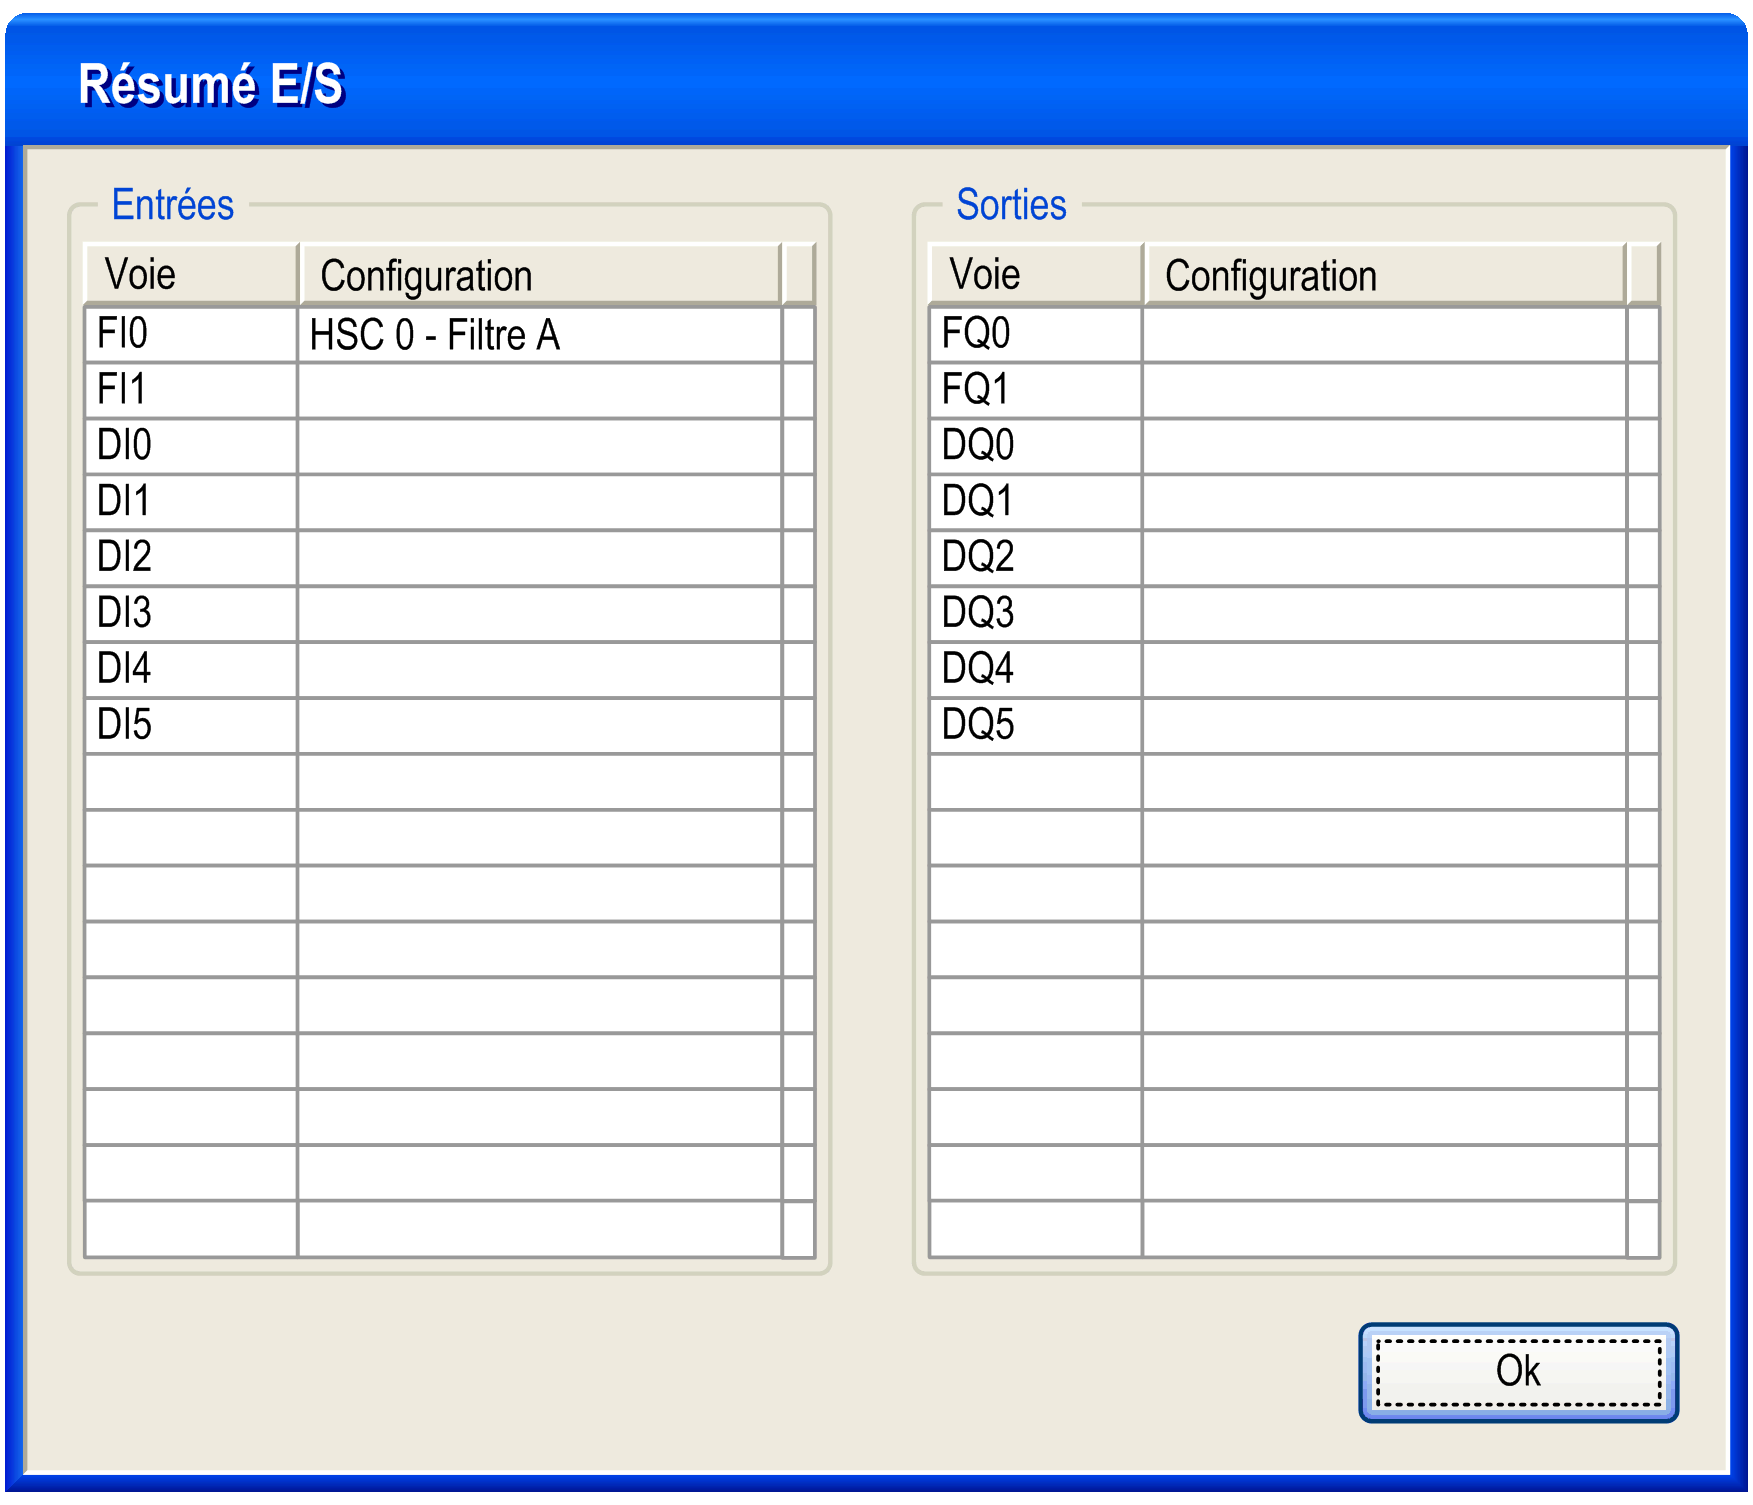1753x1505 pixels.
Task: Select the FI0 input channel row
Action: tap(190, 334)
